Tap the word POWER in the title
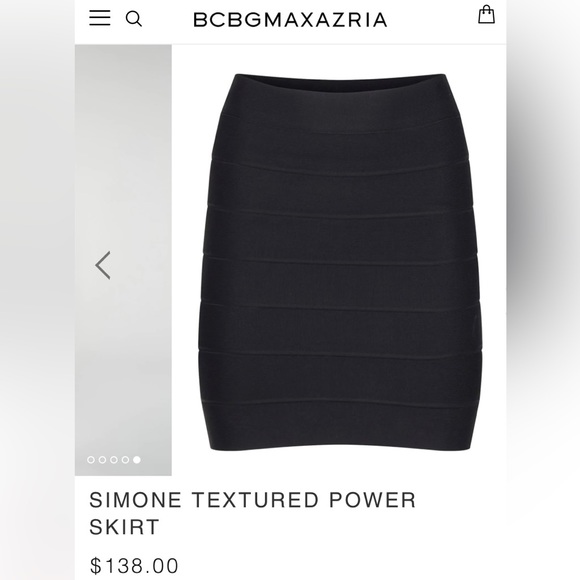 (x=372, y=500)
